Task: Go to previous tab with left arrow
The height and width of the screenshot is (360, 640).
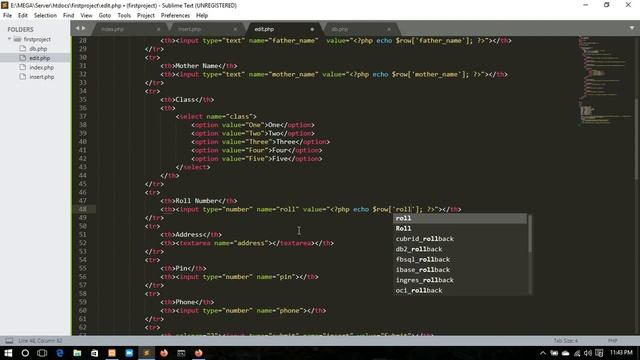Action: (x=78, y=28)
